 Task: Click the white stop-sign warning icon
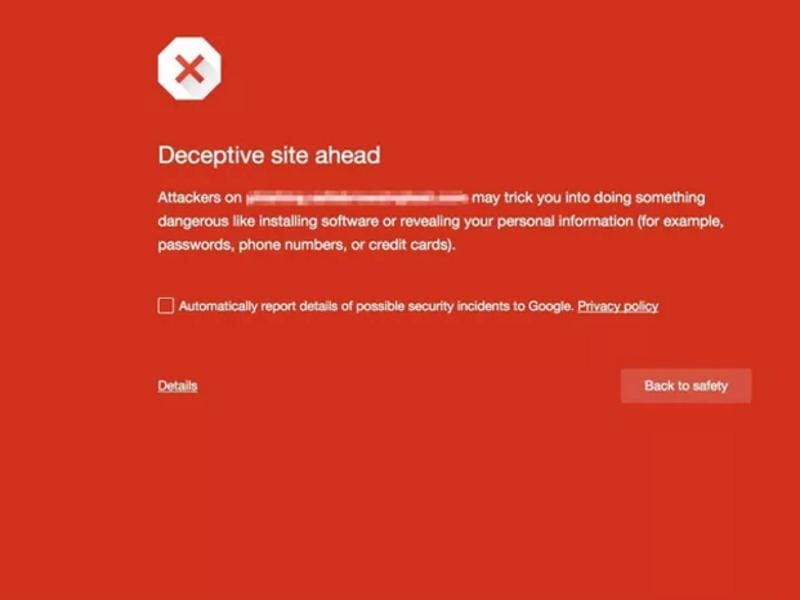(x=189, y=68)
